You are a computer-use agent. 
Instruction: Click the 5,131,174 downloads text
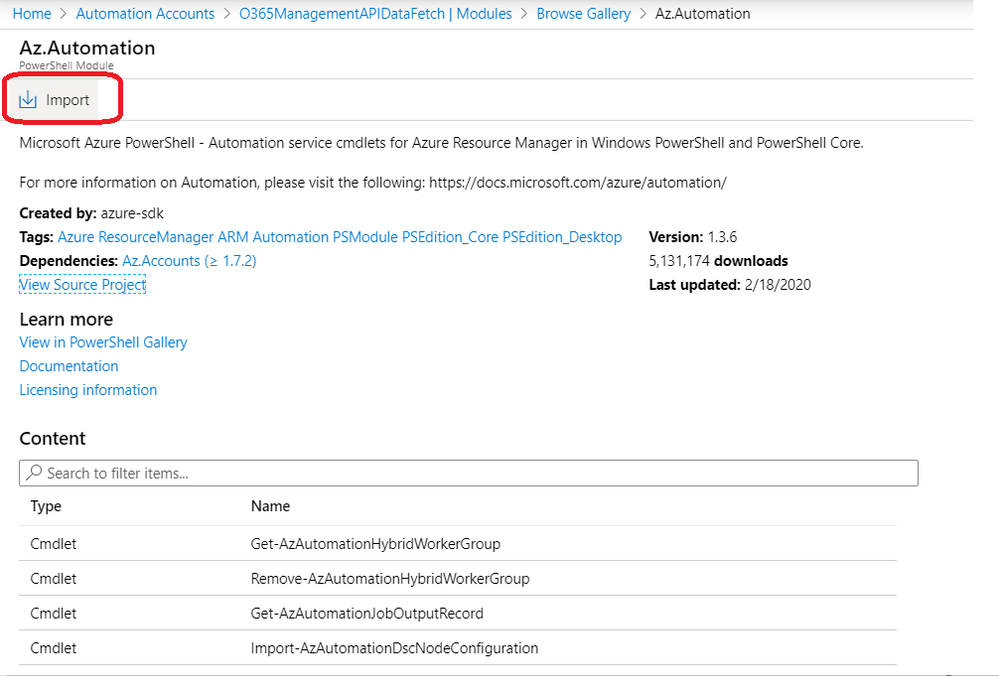click(x=718, y=261)
